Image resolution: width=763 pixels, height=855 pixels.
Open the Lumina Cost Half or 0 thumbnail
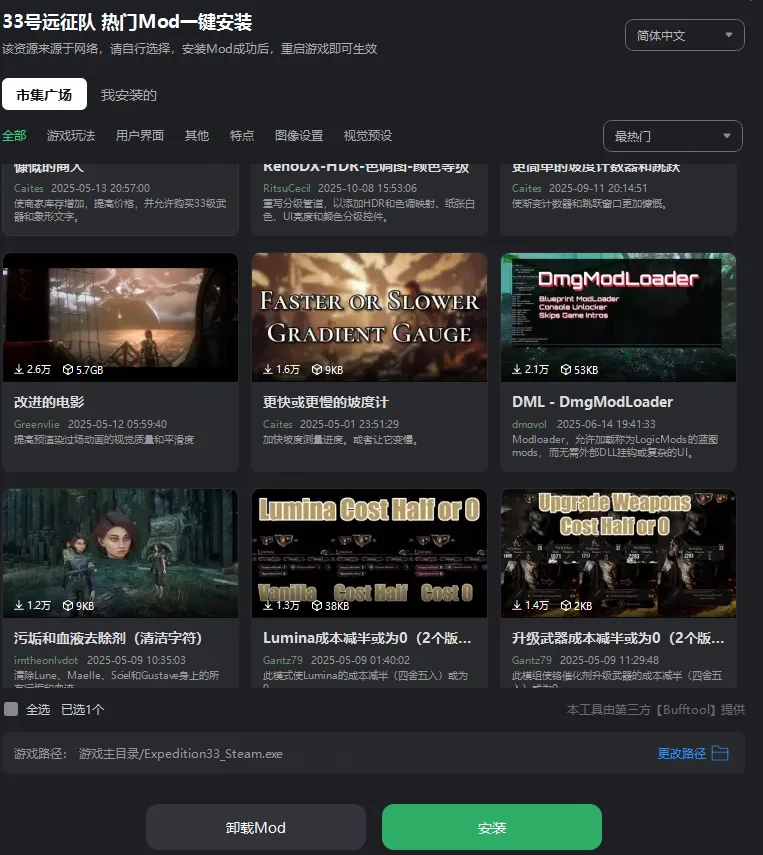click(369, 553)
